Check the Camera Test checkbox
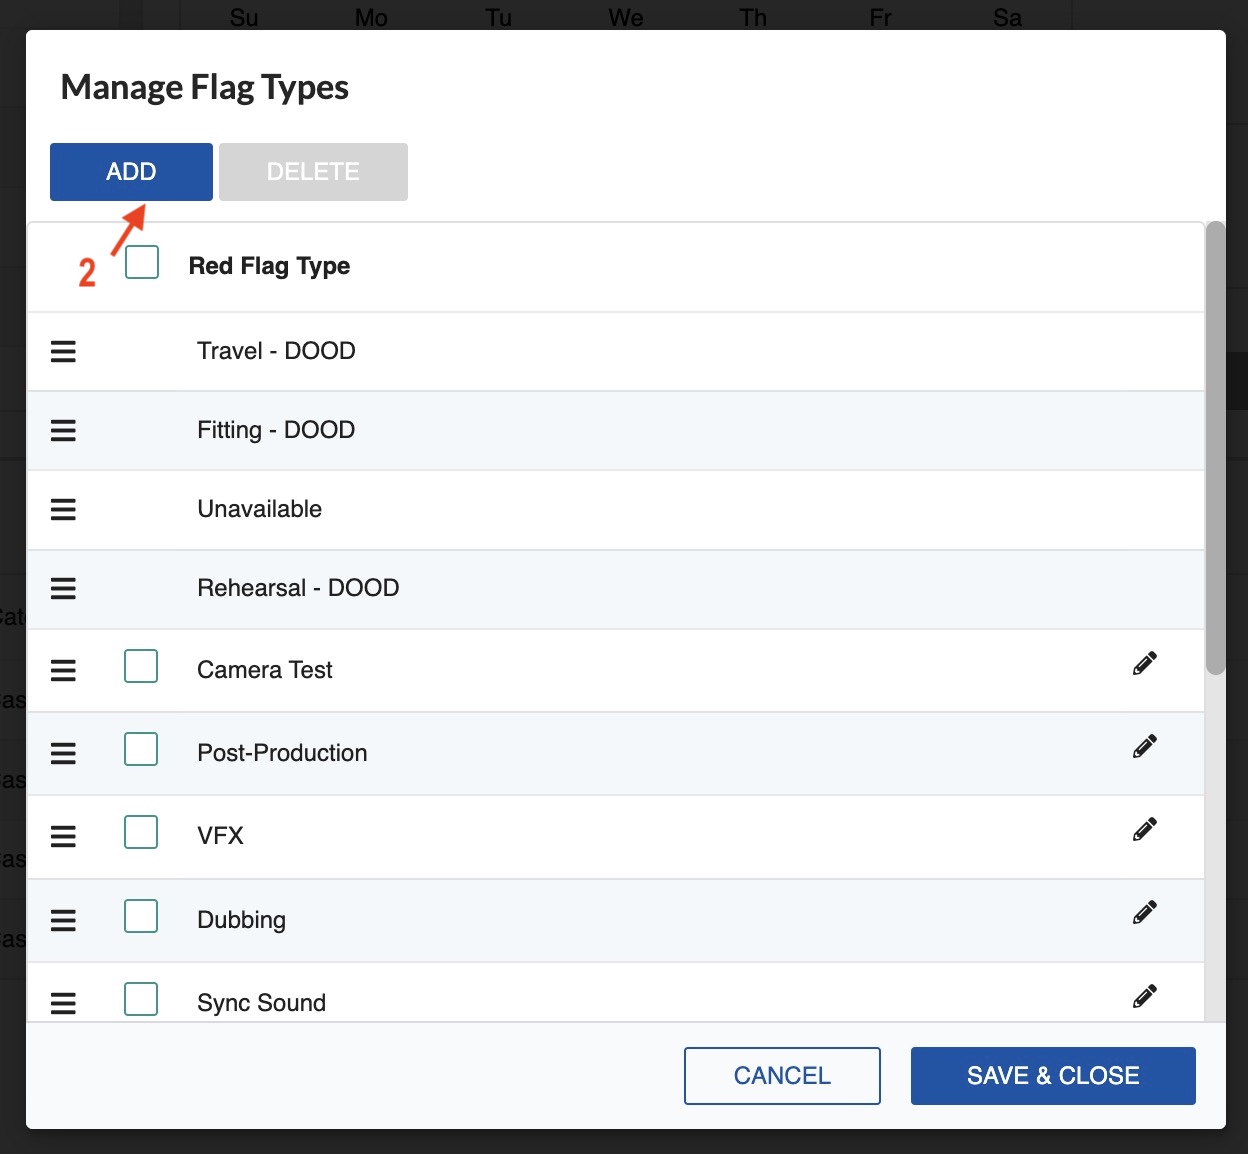The width and height of the screenshot is (1248, 1154). [141, 666]
